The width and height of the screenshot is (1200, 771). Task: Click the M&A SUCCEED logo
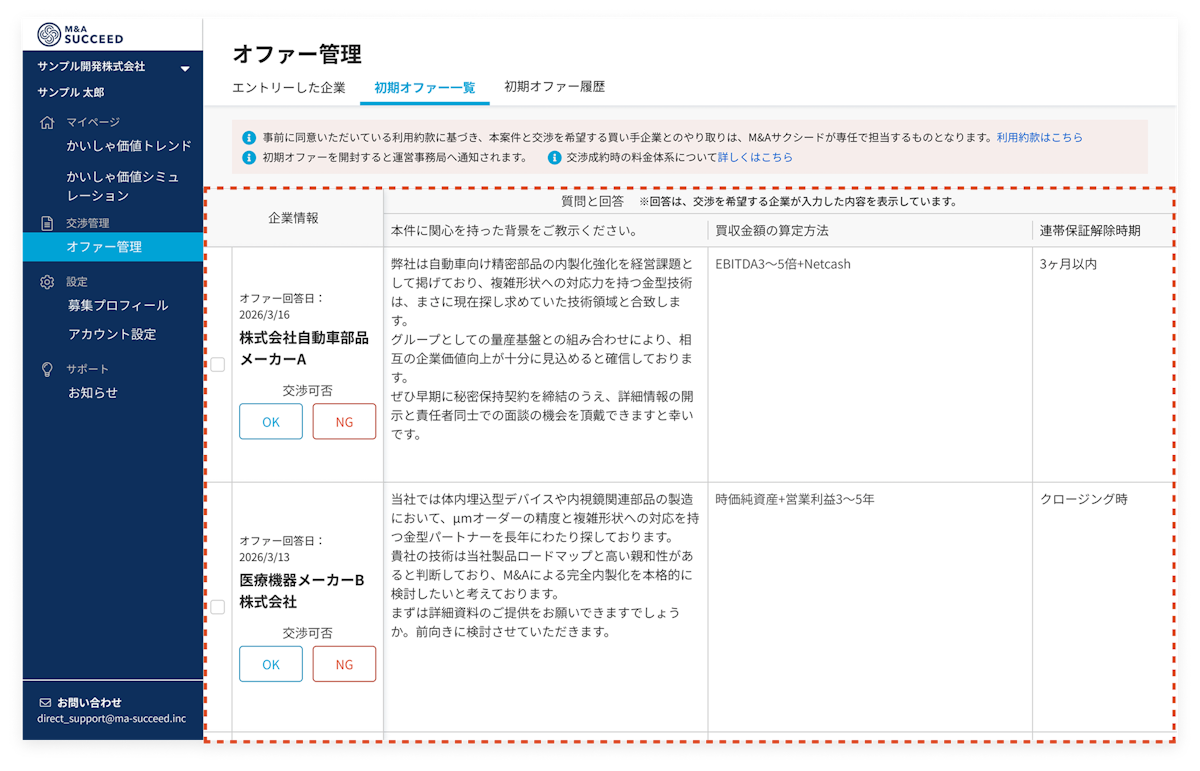click(80, 34)
